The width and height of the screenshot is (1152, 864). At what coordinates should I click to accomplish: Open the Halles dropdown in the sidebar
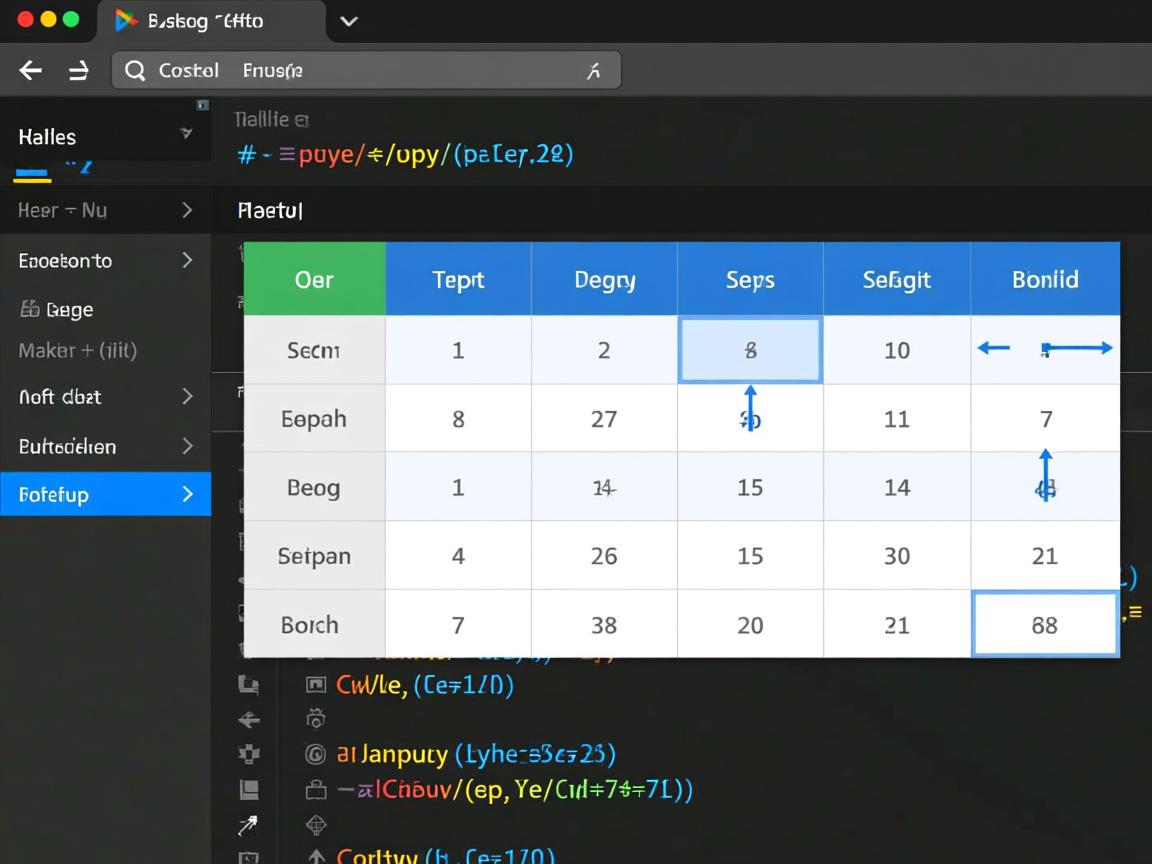click(185, 133)
